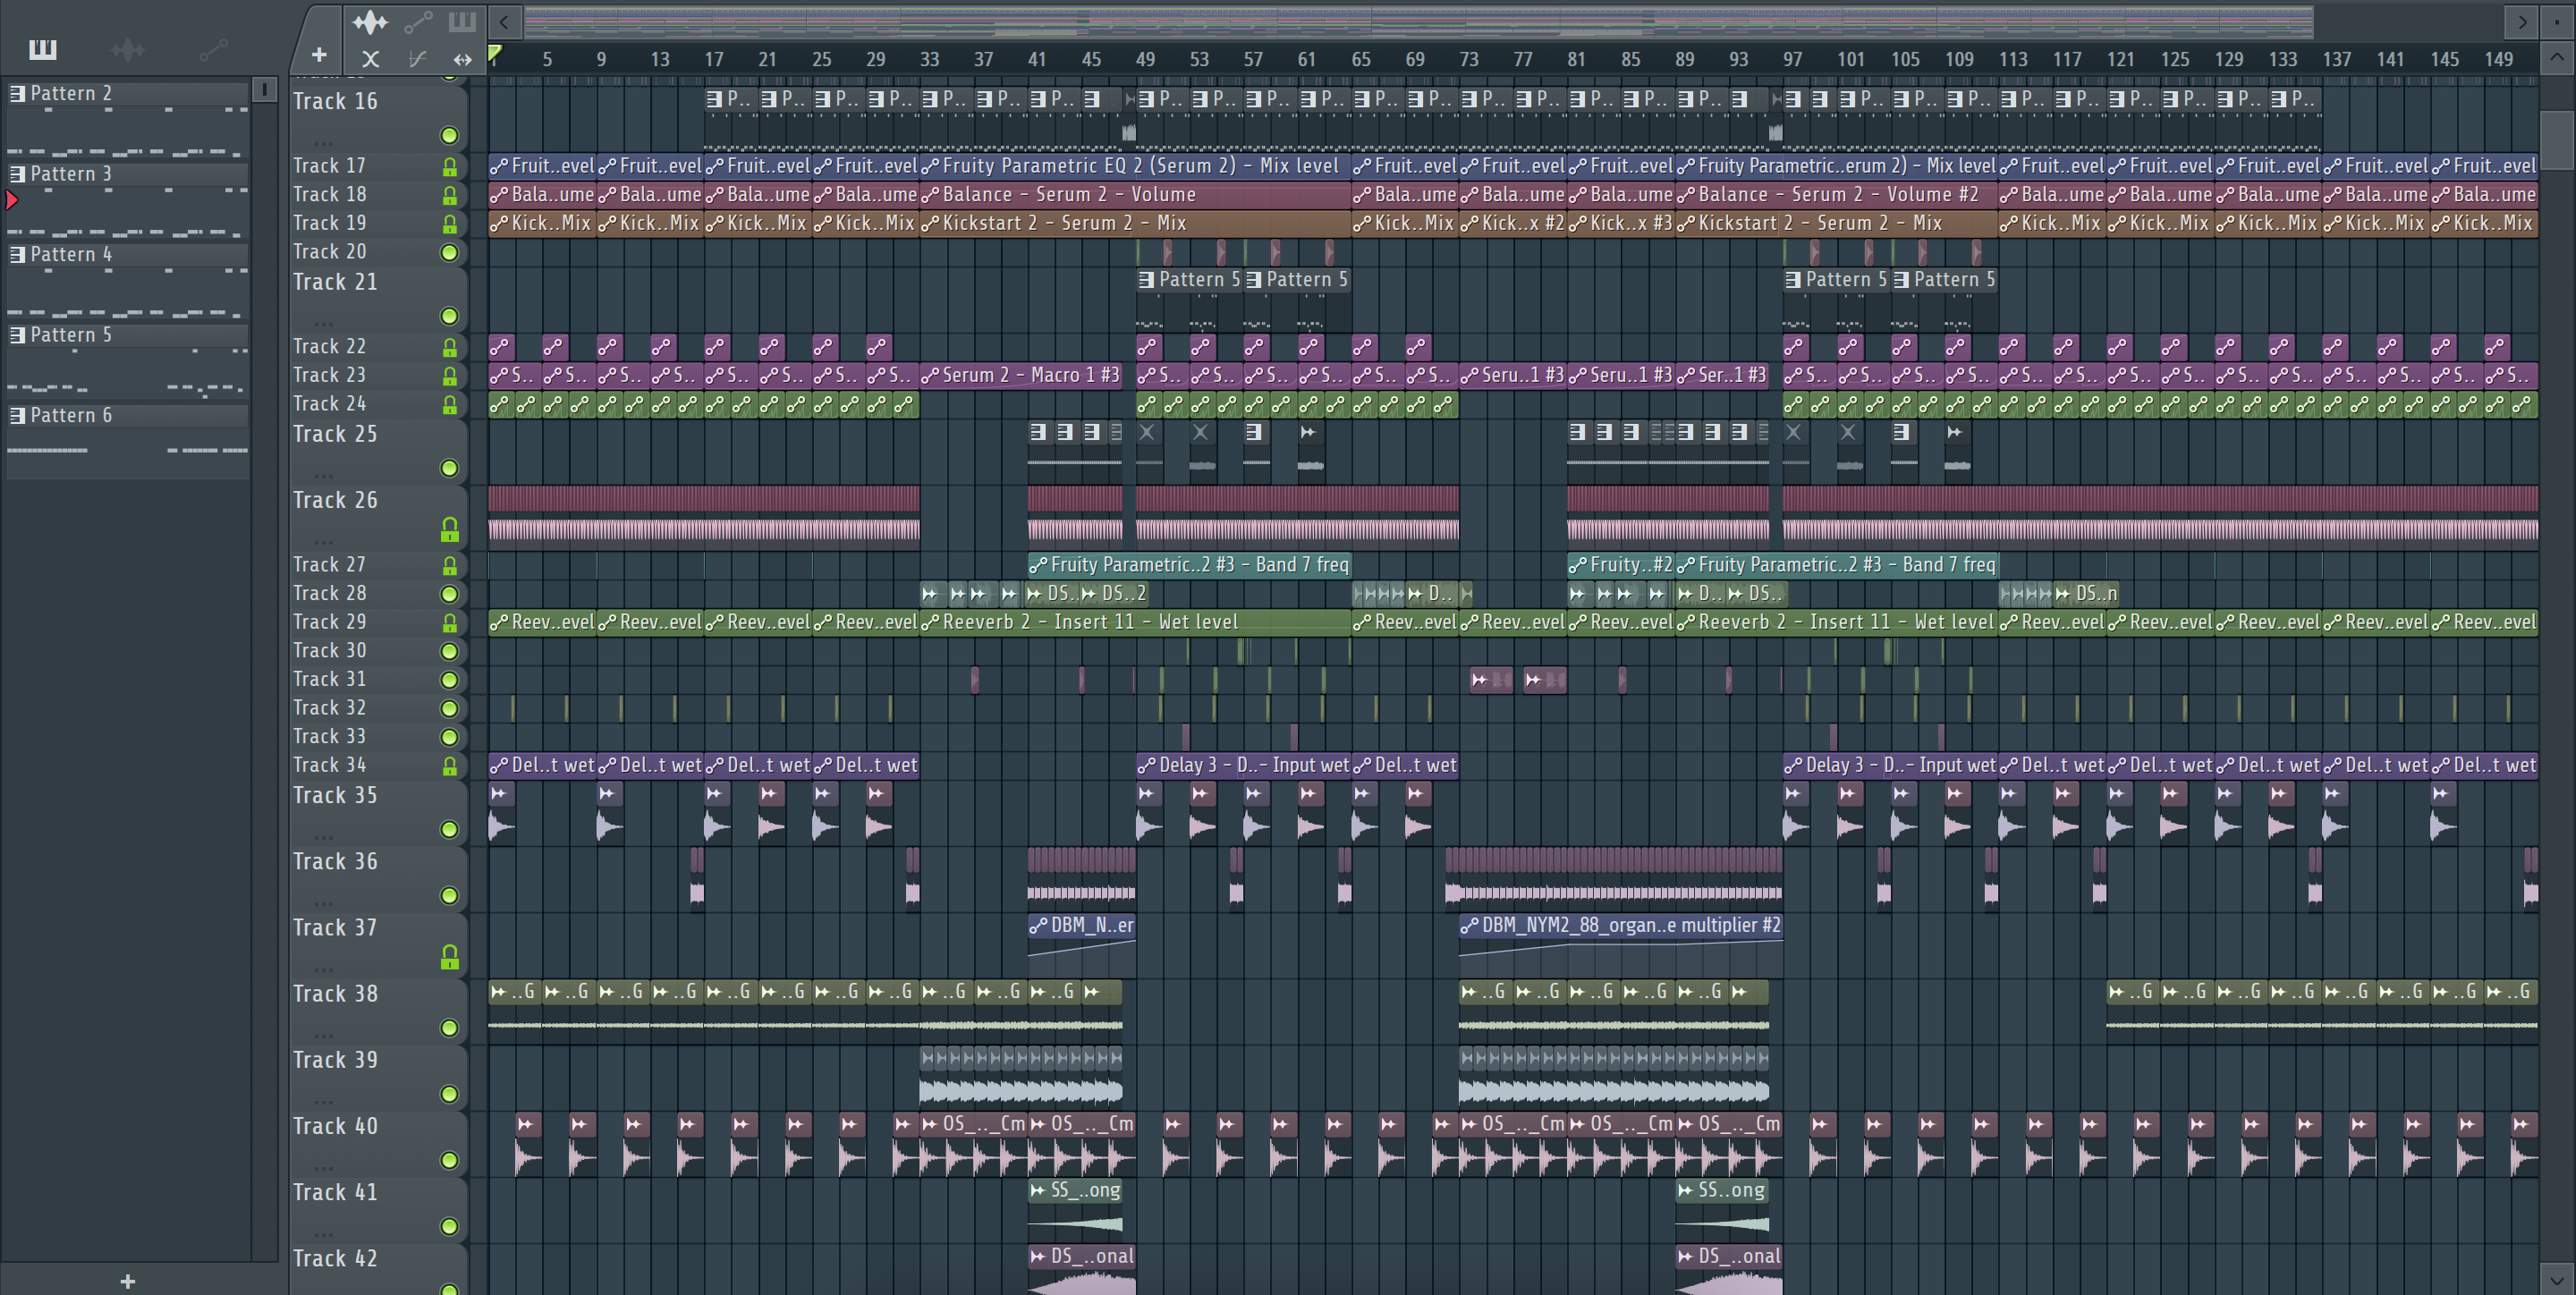Image resolution: width=2576 pixels, height=1295 pixels.
Task: Click the lock icon on Track 17
Action: pyautogui.click(x=450, y=167)
